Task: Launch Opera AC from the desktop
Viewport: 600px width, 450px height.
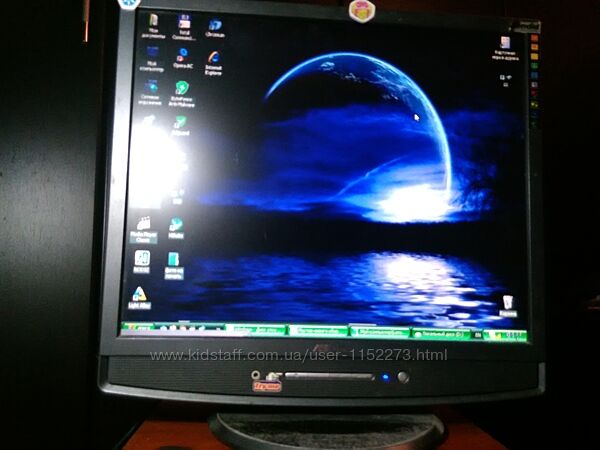Action: tap(183, 57)
